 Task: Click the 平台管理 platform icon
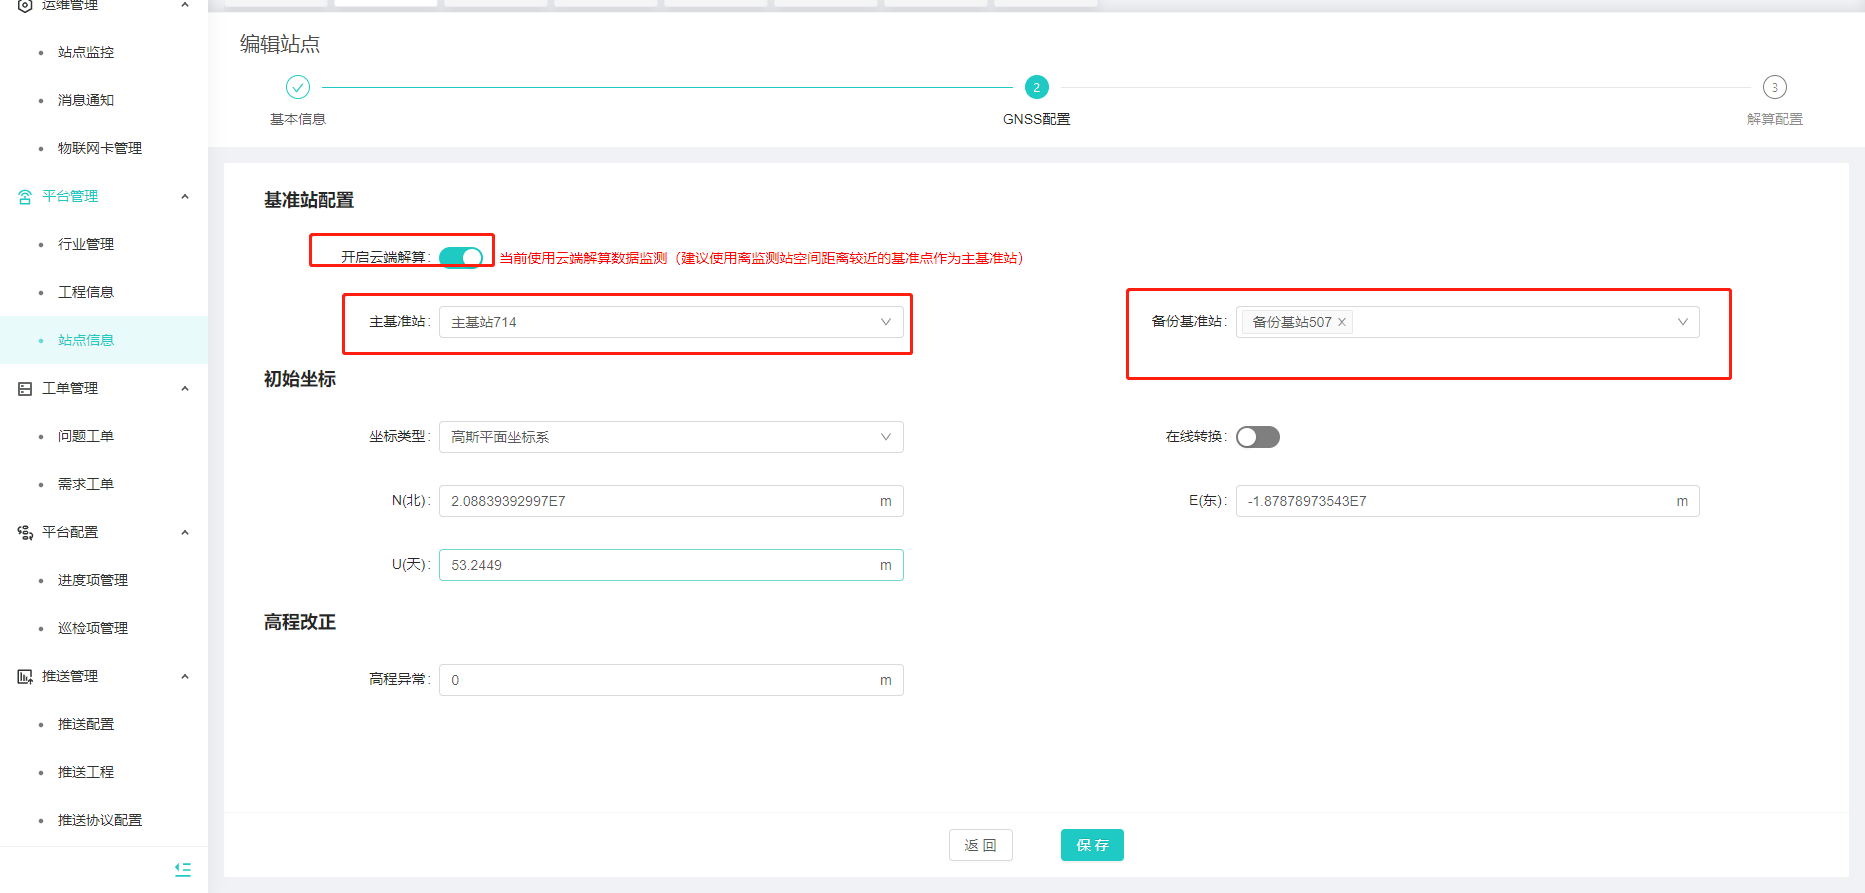coord(25,197)
